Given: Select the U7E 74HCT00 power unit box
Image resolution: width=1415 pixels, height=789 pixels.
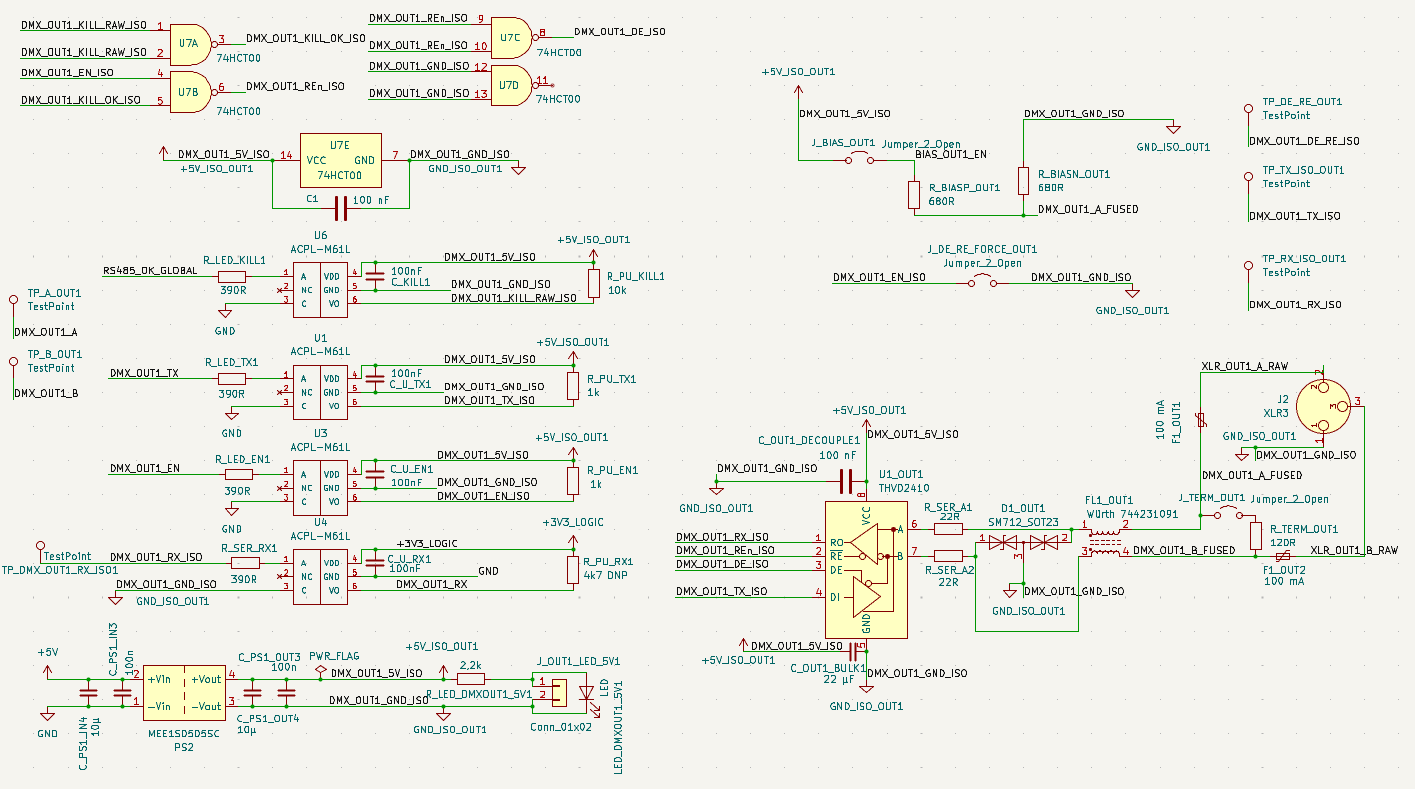Looking at the screenshot, I should tap(340, 160).
